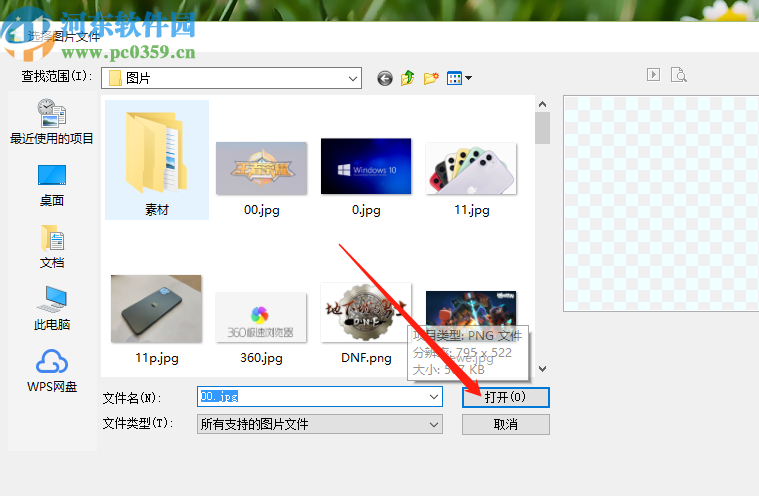Open Recent Items (最近使用的项目) location
759x496 pixels.
[52, 121]
